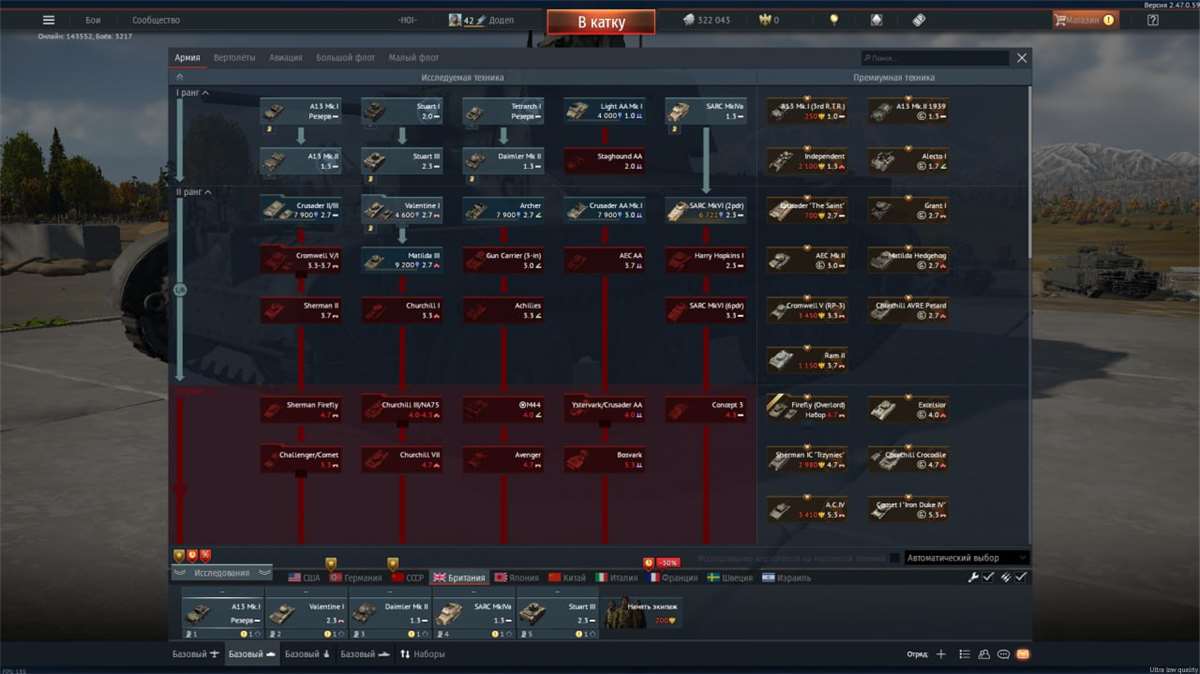Click the Golden Eagles currency icon
Viewport: 1200px width, 674px height.
tap(767, 20)
